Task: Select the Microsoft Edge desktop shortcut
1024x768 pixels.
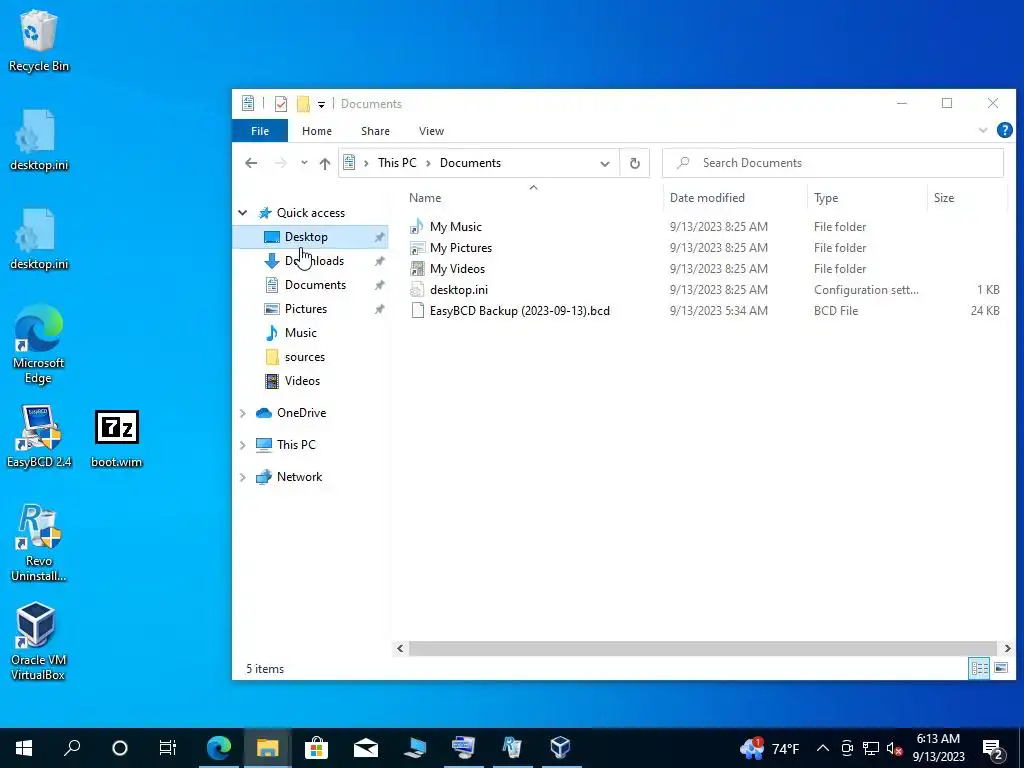Action: (38, 344)
